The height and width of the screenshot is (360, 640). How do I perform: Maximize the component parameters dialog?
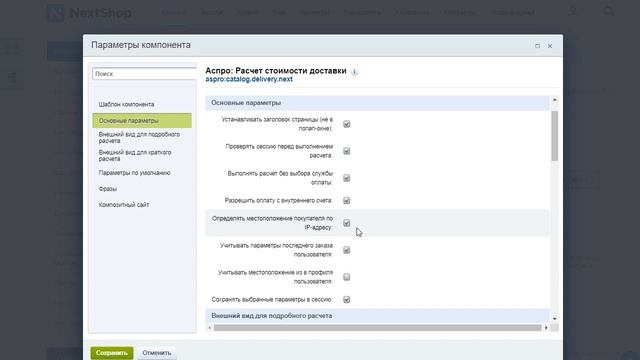click(x=537, y=46)
